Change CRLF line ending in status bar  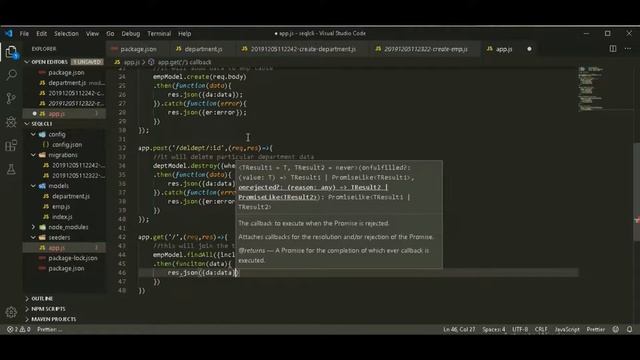541,329
